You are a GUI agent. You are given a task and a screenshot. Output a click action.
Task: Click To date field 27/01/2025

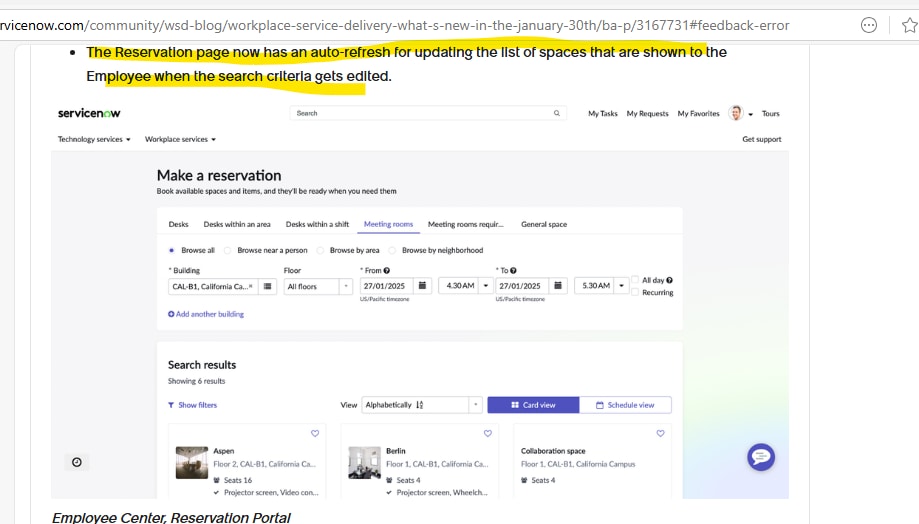[522, 285]
